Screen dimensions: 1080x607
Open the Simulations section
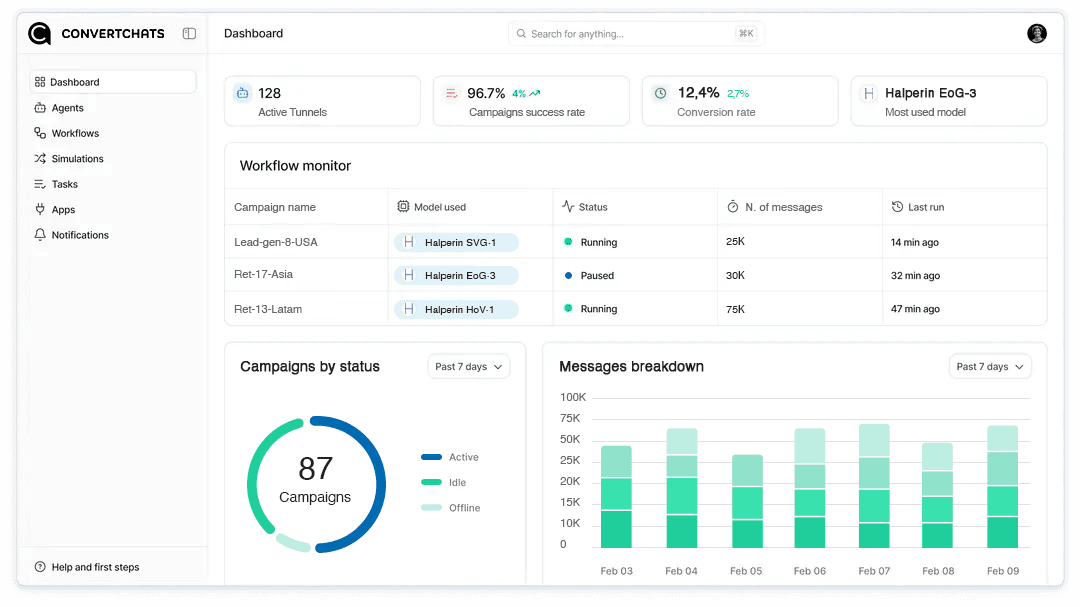coord(77,159)
